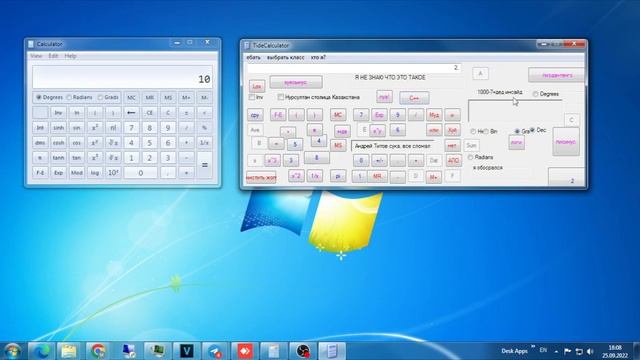Launch Google Chrome from the taskbar
This screenshot has height=360, width=640.
98,351
